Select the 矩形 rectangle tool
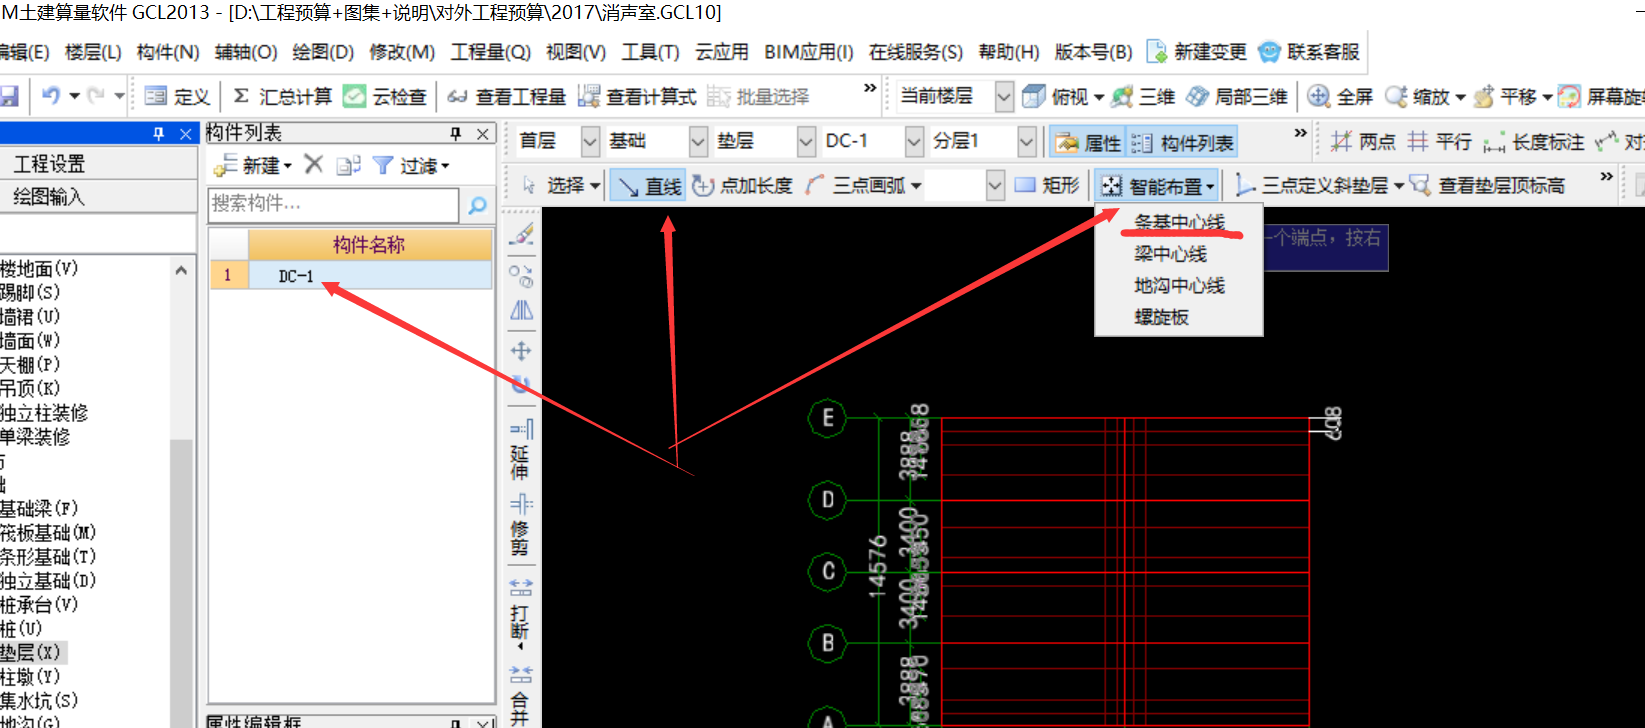The image size is (1645, 728). click(x=1047, y=185)
